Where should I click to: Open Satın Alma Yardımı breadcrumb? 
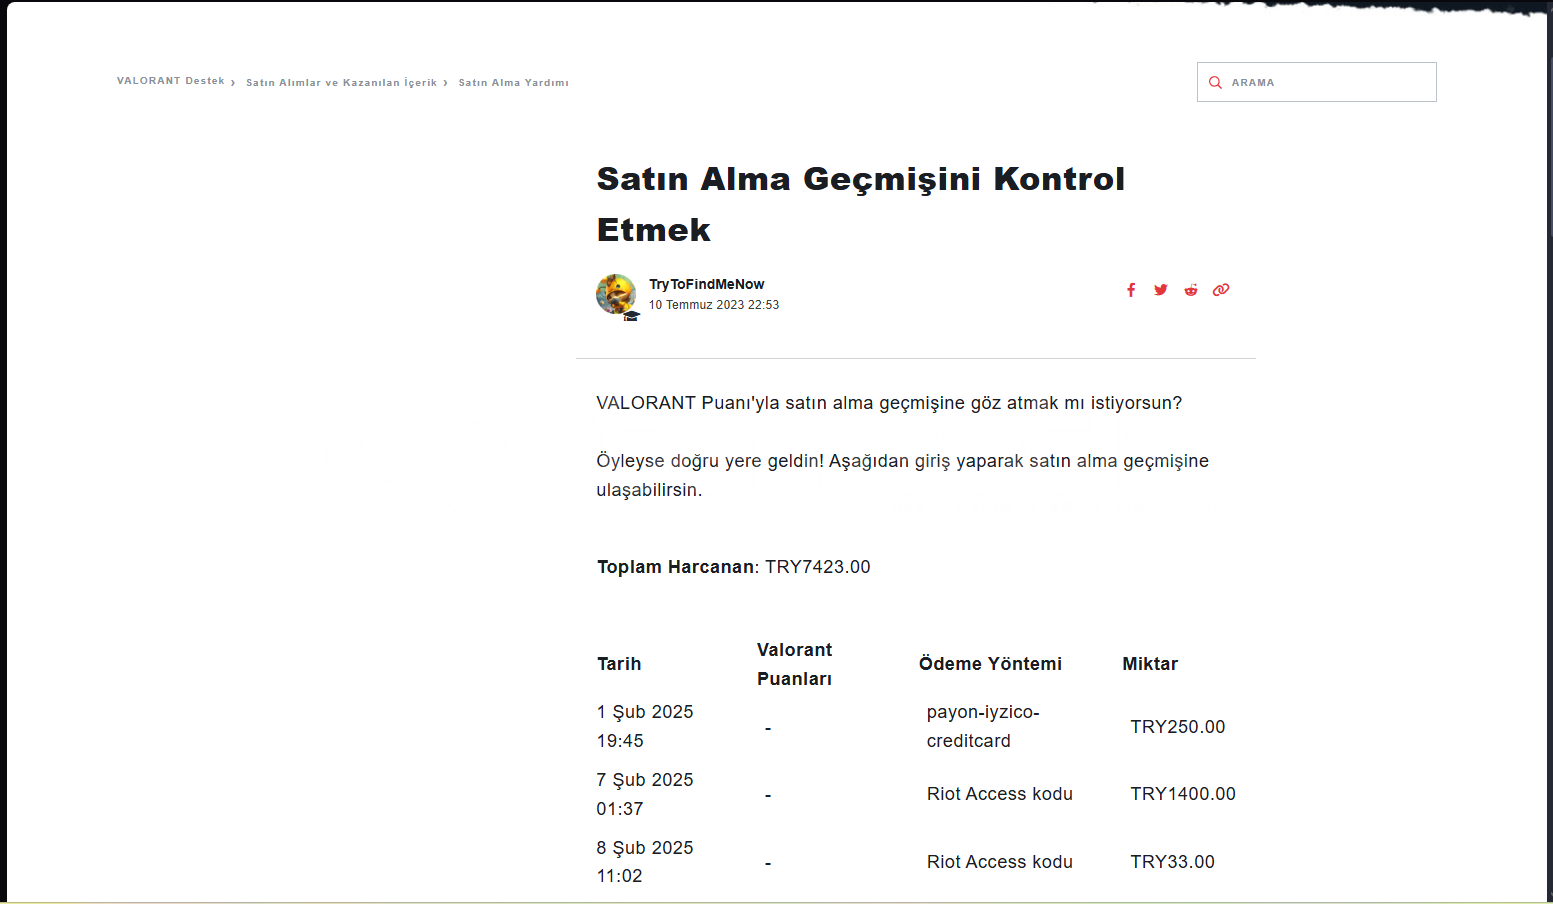514,83
